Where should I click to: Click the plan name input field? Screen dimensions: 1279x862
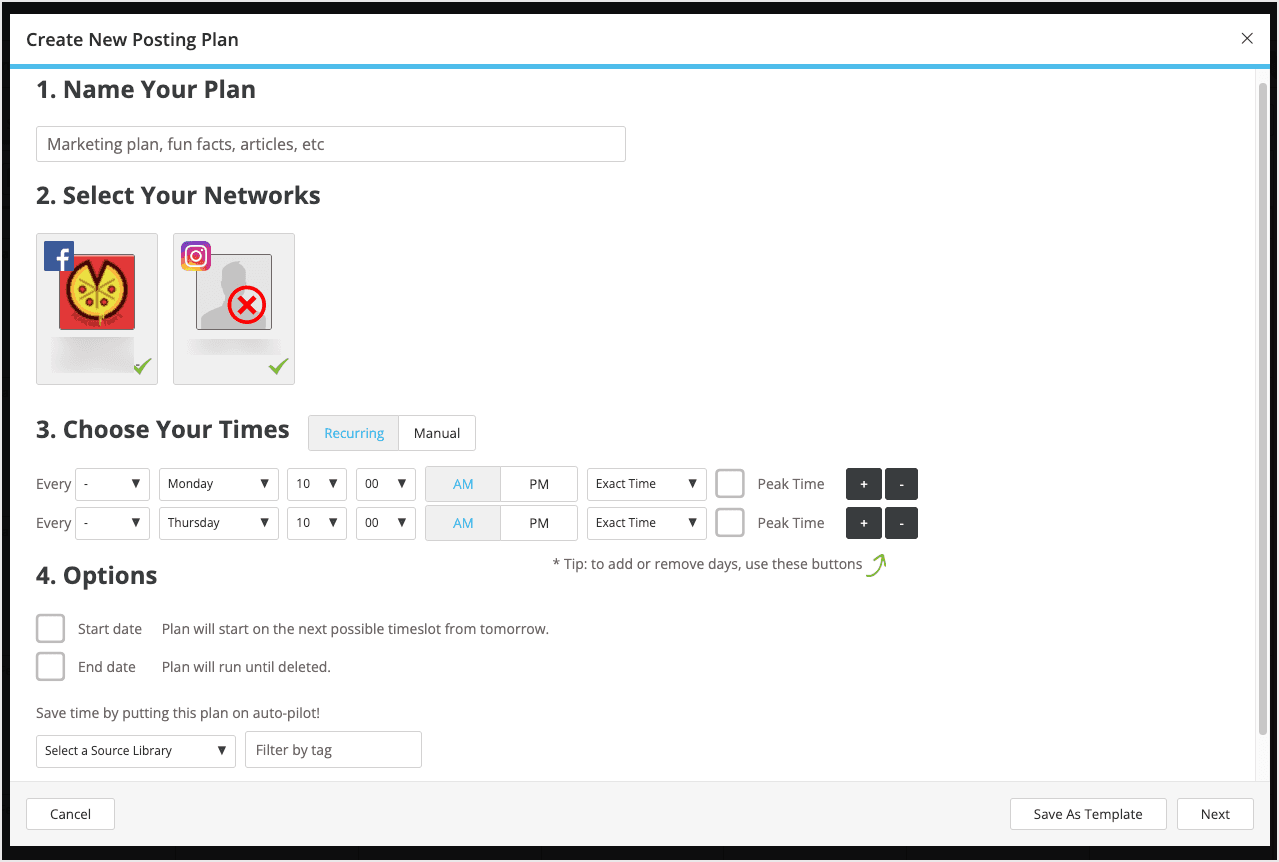330,144
